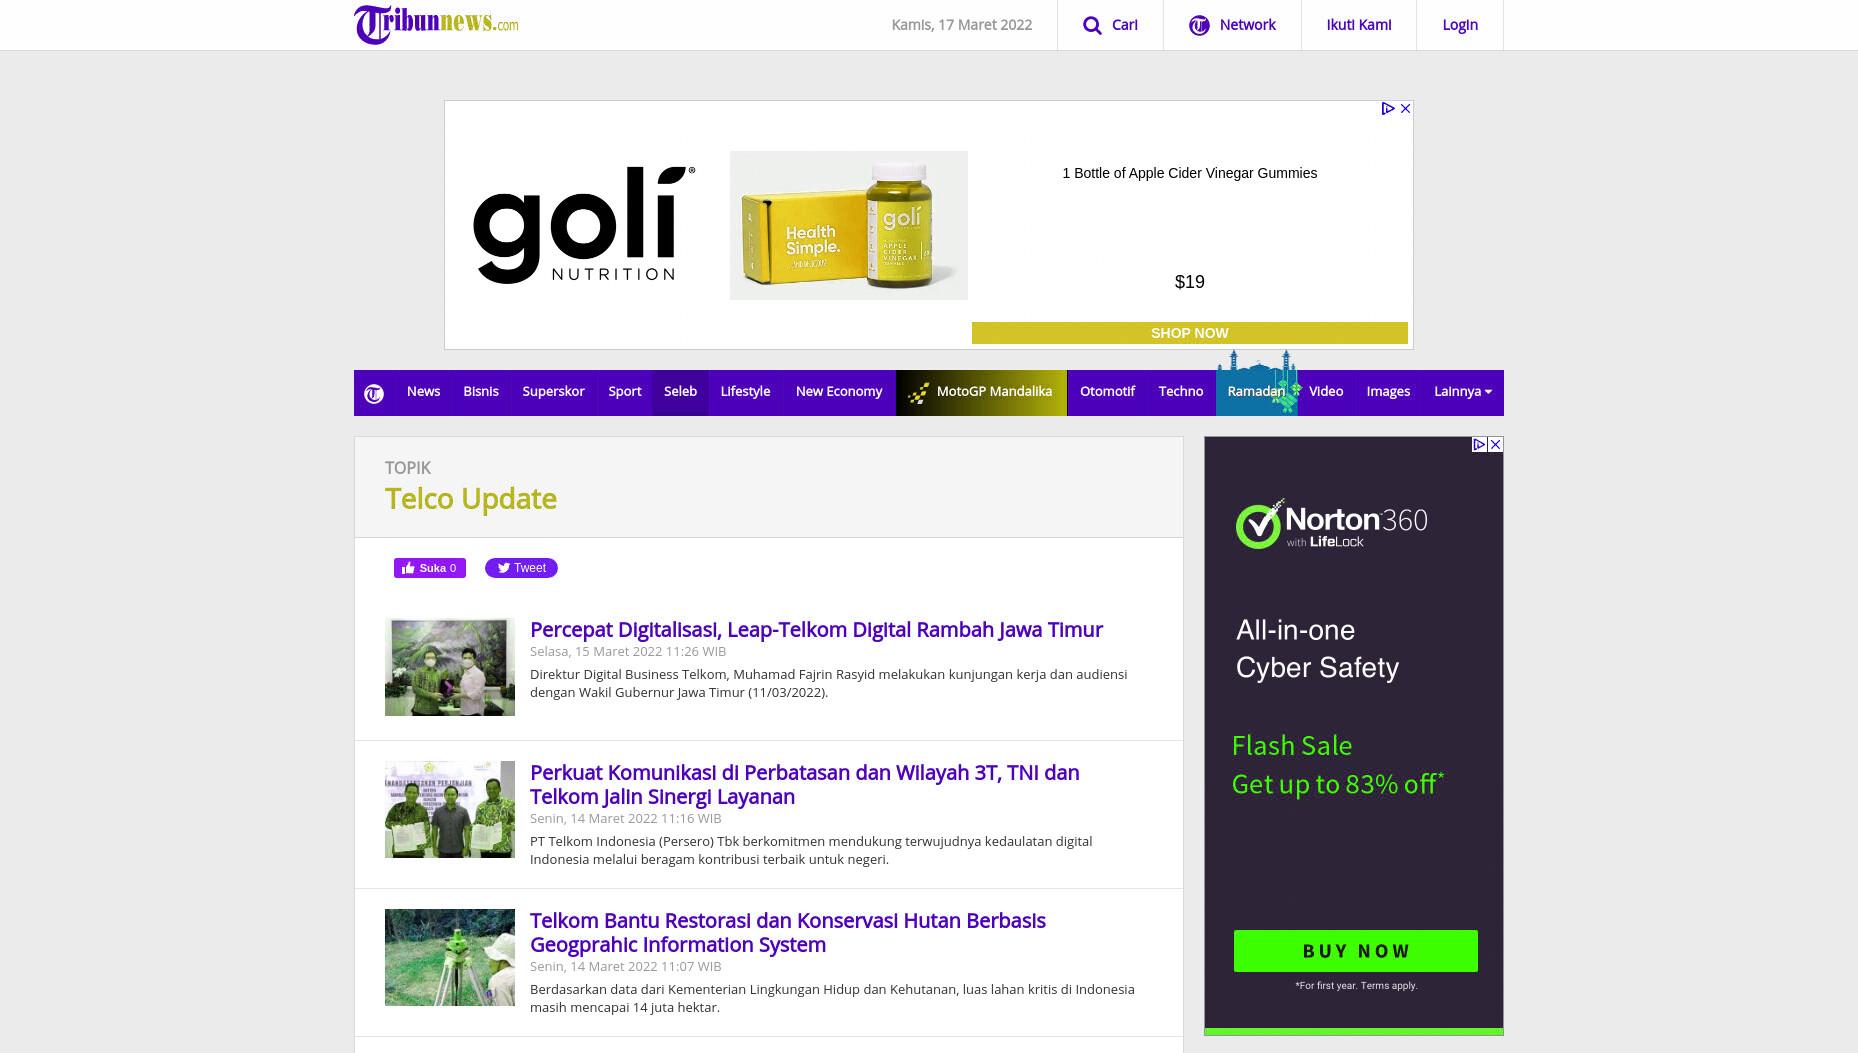Click the Network text in the header
Screen dimensions: 1858x1053
(x=1247, y=25)
